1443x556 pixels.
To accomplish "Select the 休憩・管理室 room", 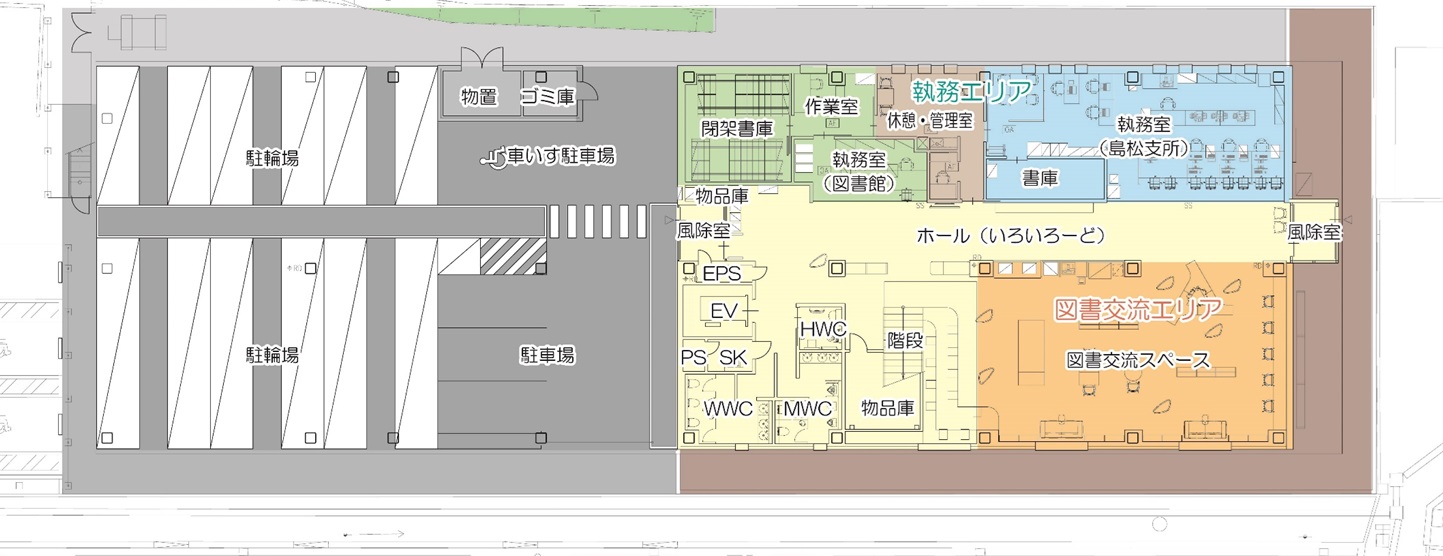I will pyautogui.click(x=929, y=120).
